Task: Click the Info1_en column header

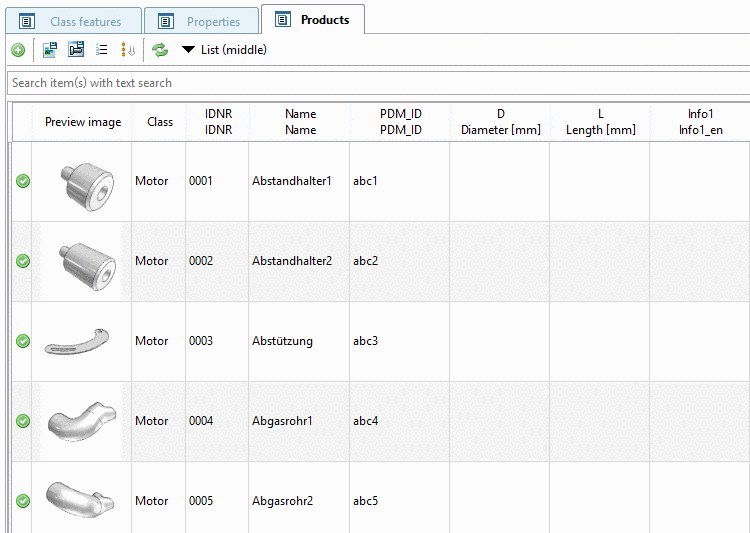Action: point(700,122)
